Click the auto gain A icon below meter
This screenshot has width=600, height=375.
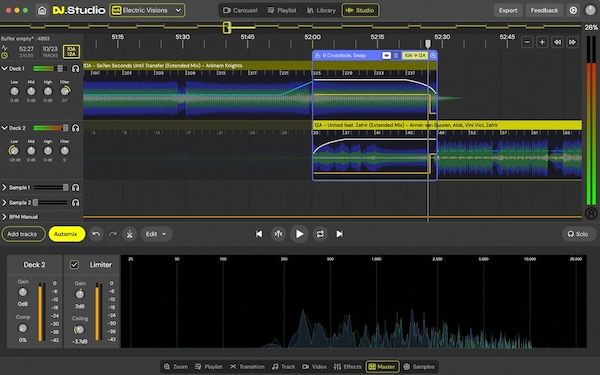pyautogui.click(x=591, y=213)
